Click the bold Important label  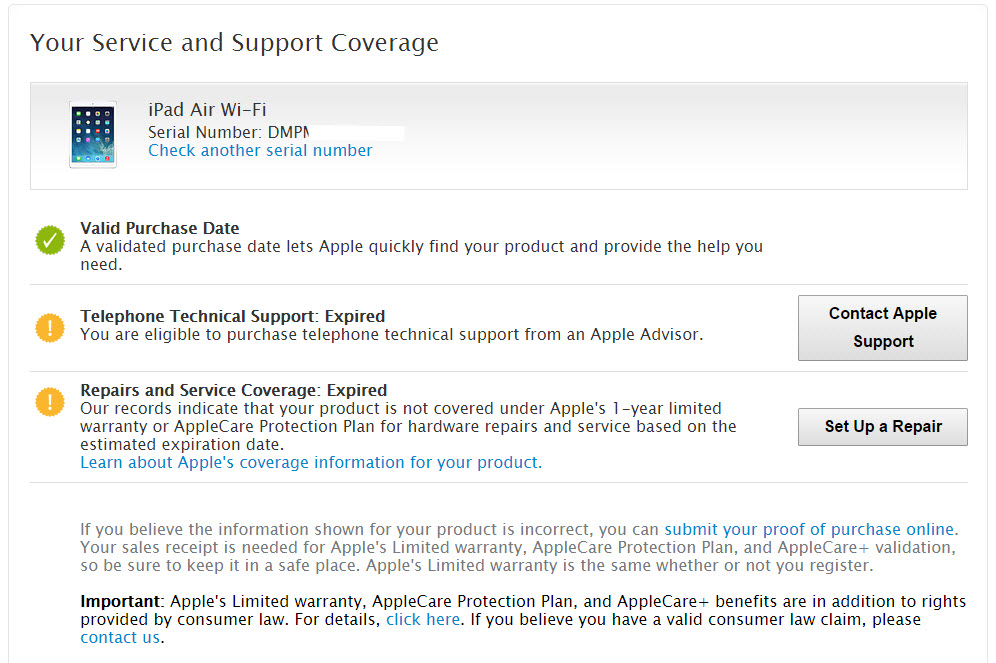[122, 602]
